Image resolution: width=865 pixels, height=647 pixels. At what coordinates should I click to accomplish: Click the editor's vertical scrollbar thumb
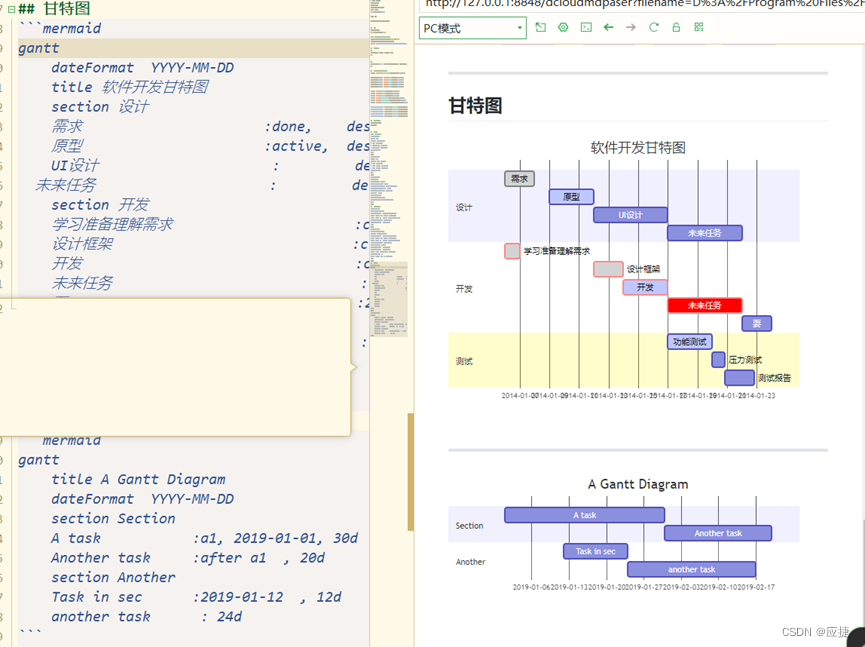coord(410,472)
